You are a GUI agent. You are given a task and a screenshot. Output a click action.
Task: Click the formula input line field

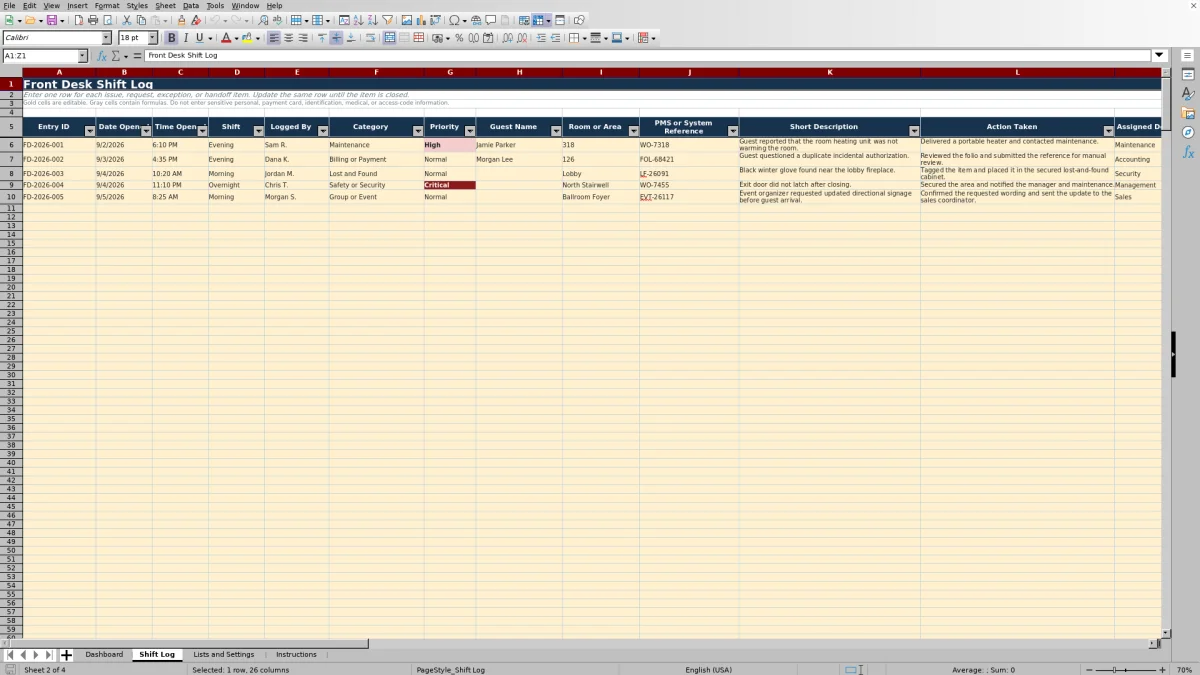pyautogui.click(x=648, y=56)
